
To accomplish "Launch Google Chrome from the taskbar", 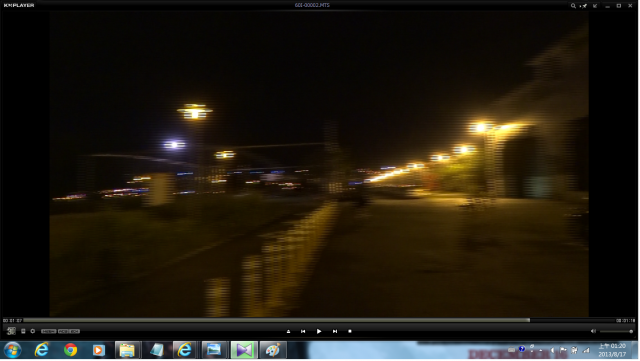I will coord(71,350).
